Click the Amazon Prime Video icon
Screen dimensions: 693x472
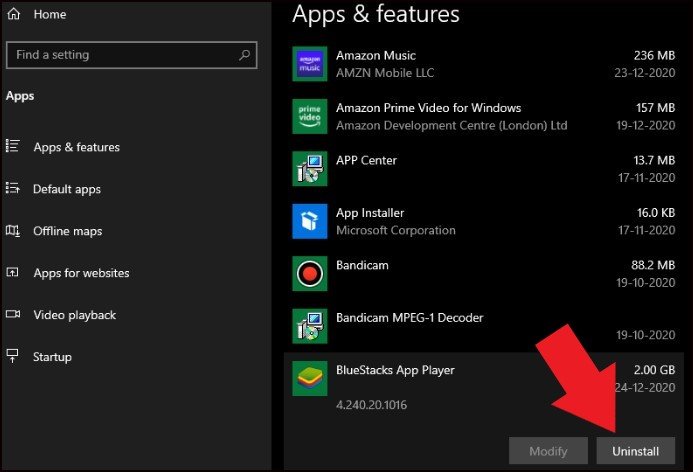[x=310, y=116]
